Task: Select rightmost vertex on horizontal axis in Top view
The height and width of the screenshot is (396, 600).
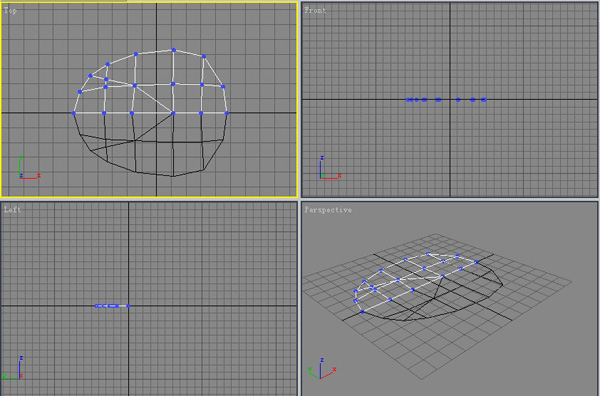Action: point(227,113)
